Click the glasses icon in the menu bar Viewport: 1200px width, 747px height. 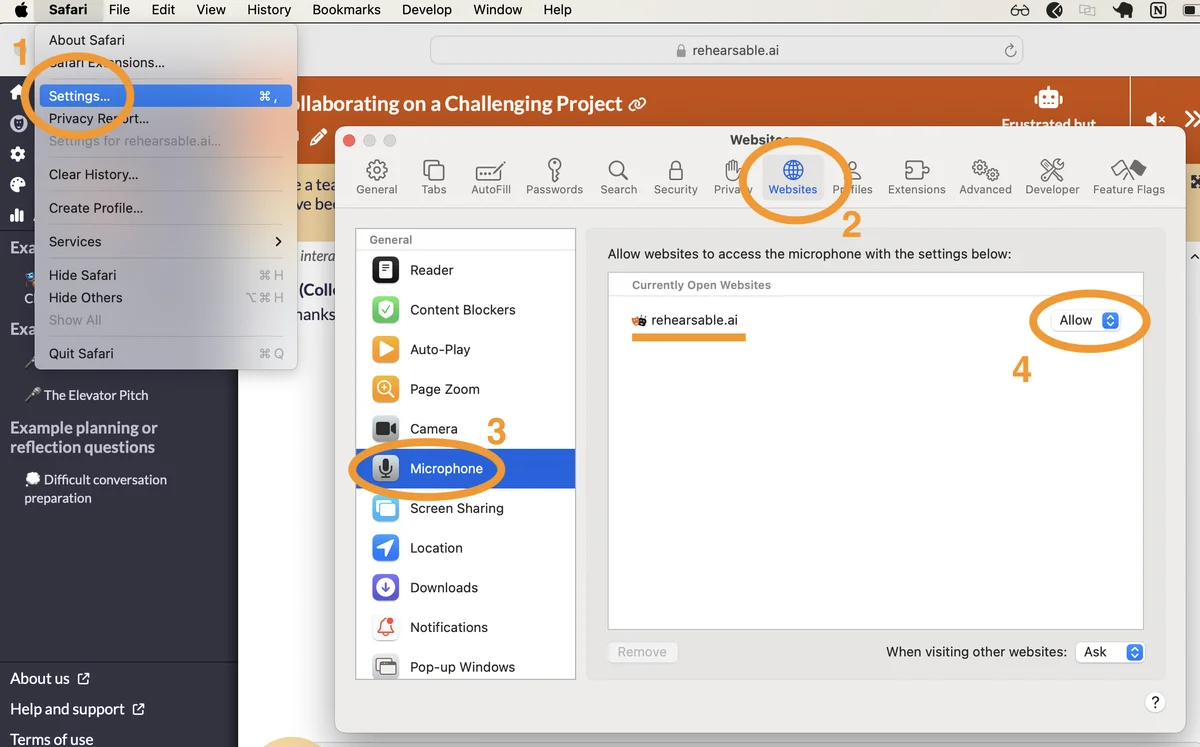pos(1020,11)
